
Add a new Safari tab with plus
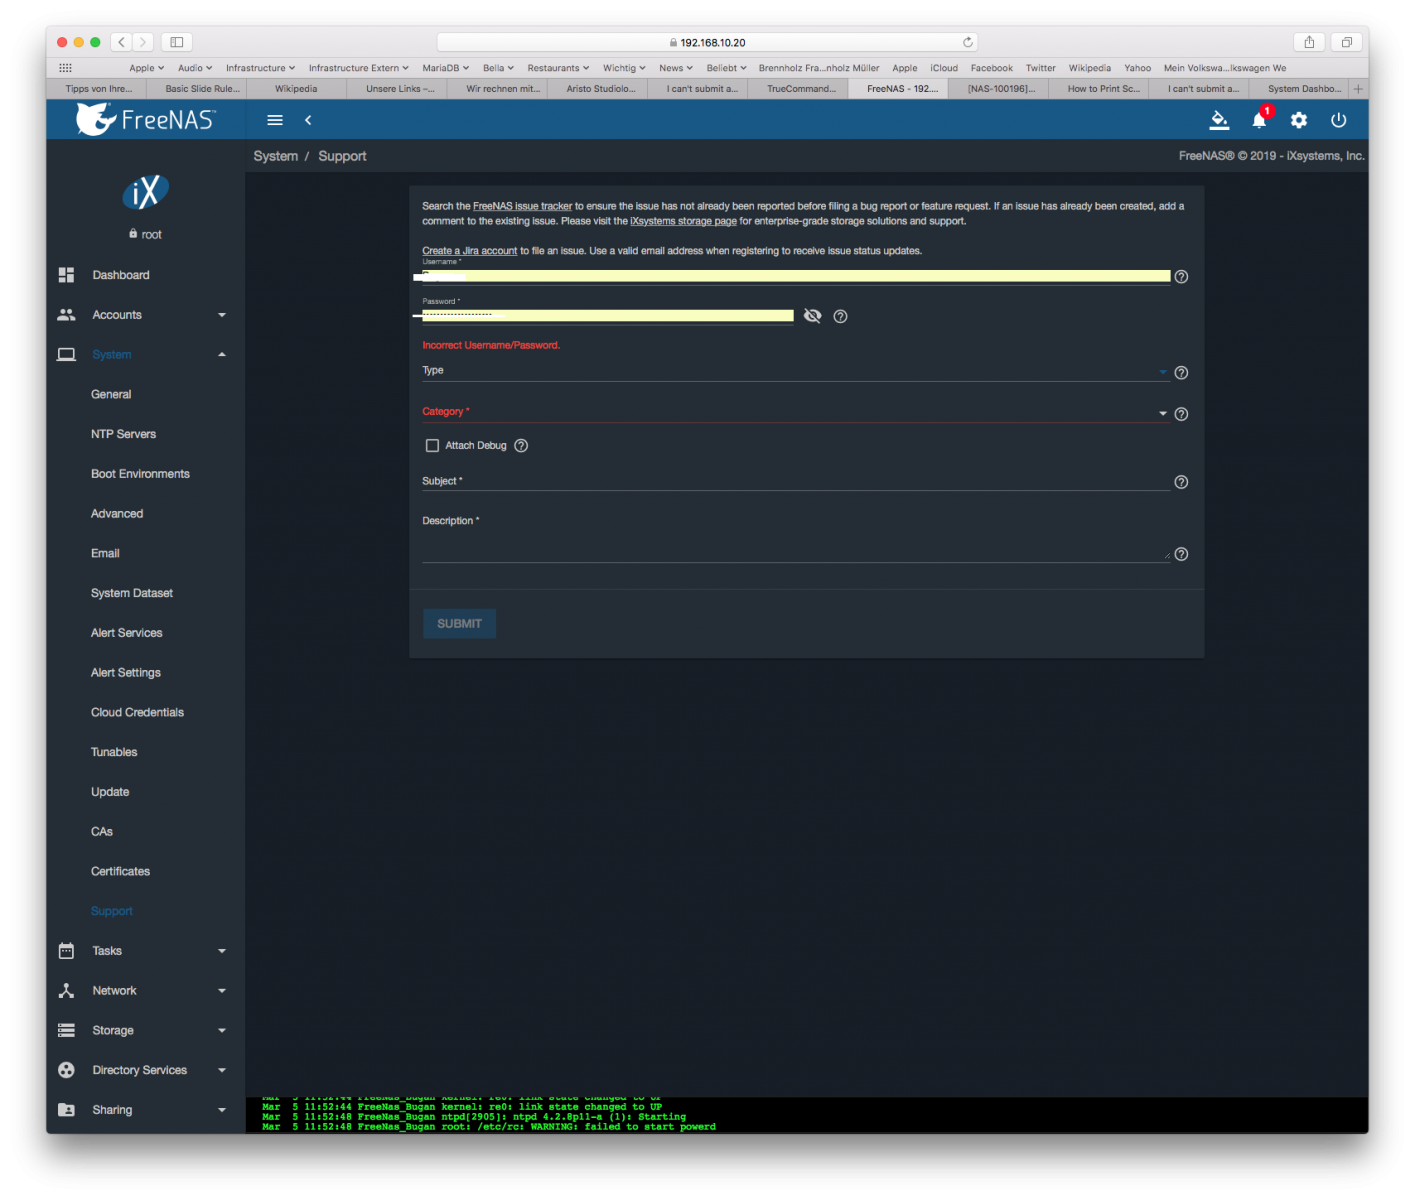coord(1358,89)
